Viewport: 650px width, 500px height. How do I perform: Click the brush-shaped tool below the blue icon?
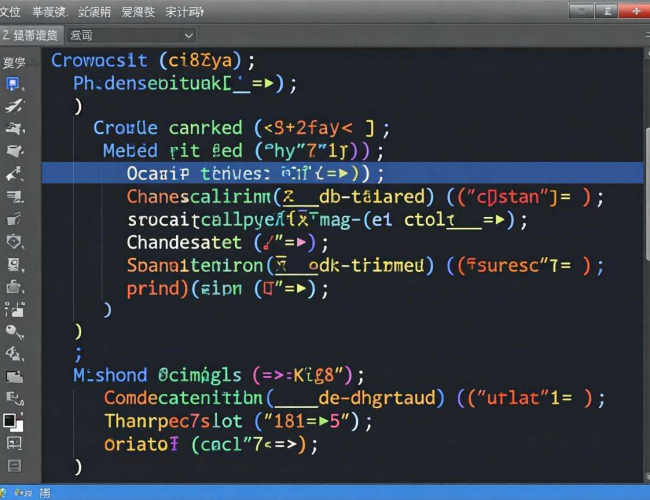point(14,106)
